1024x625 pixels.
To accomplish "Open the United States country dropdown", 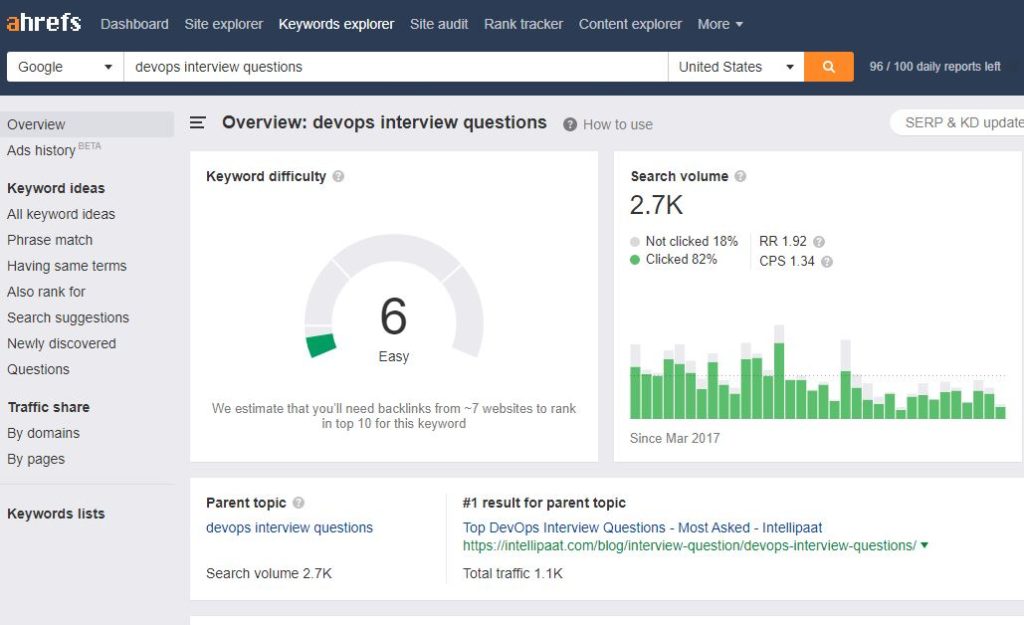I will click(x=736, y=67).
